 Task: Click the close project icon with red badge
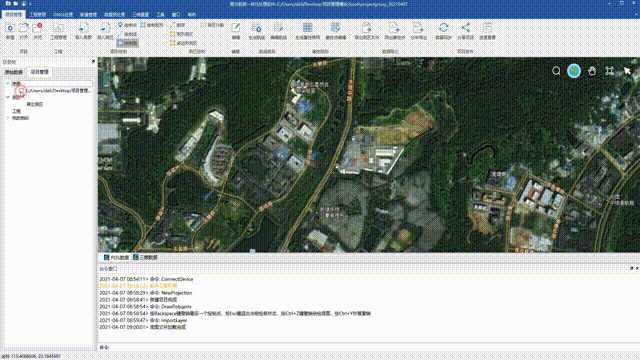coord(37,28)
